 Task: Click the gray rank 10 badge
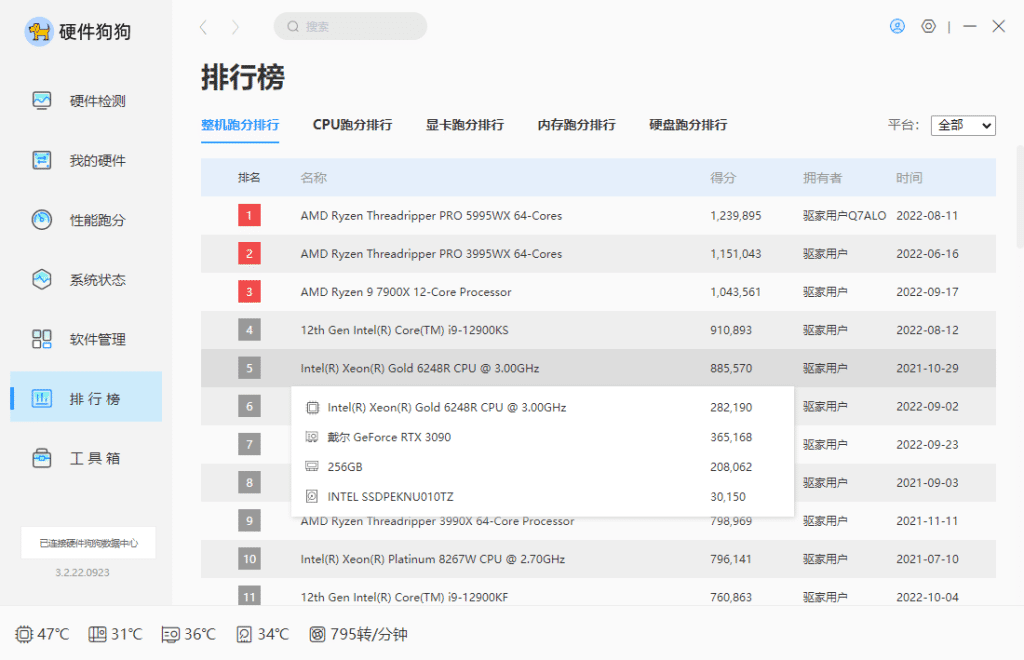[x=249, y=559]
